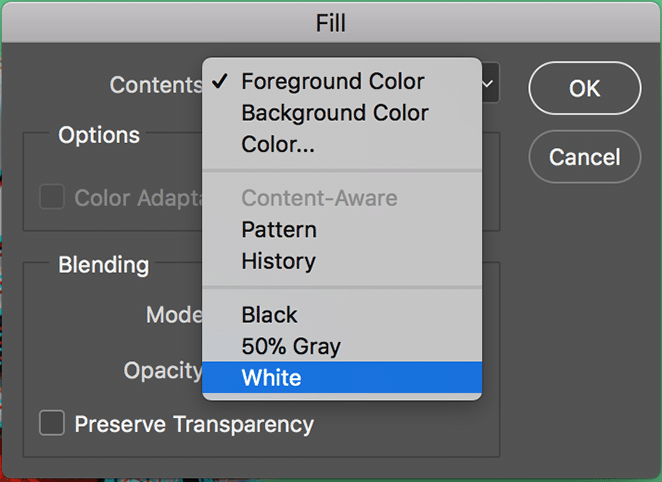Pick the highlighted White option
This screenshot has width=662, height=482.
pos(272,378)
